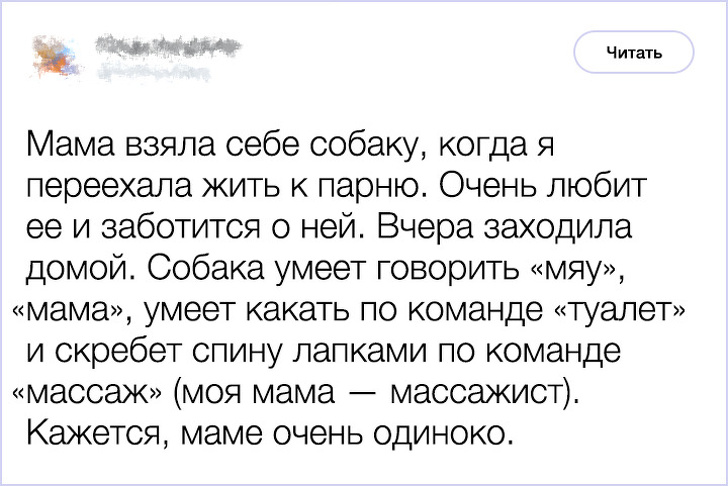Click the final line "Кажется, маме очень одиноко"
The height and width of the screenshot is (486, 728).
click(268, 433)
